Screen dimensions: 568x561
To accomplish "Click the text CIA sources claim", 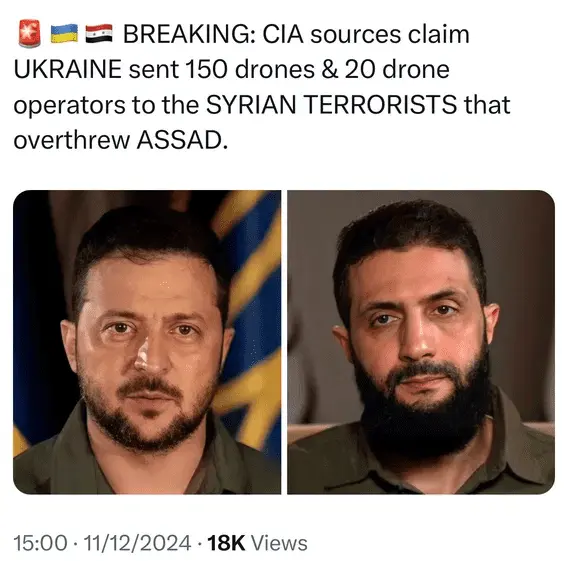I will click(x=366, y=35).
